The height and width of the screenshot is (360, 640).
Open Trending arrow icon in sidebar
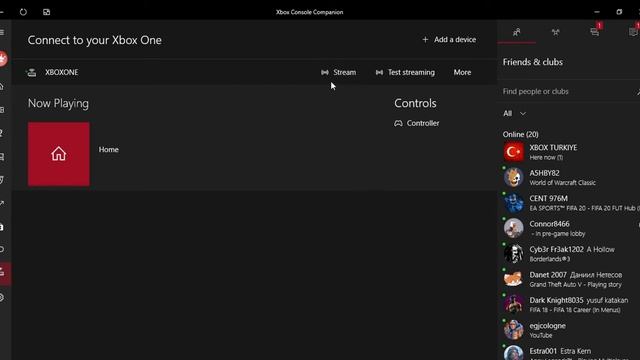pyautogui.click(x=2, y=203)
